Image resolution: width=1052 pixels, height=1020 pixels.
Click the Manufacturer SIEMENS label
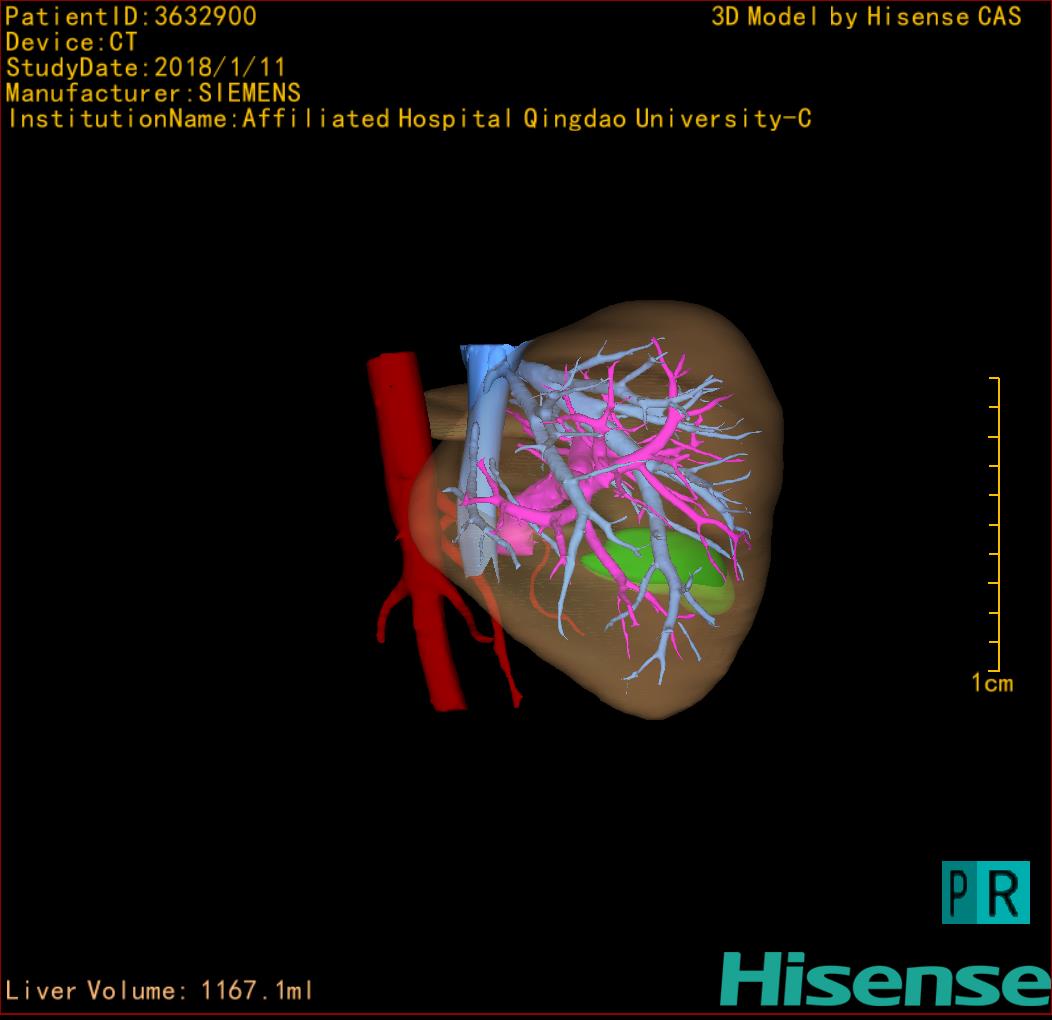click(x=153, y=93)
